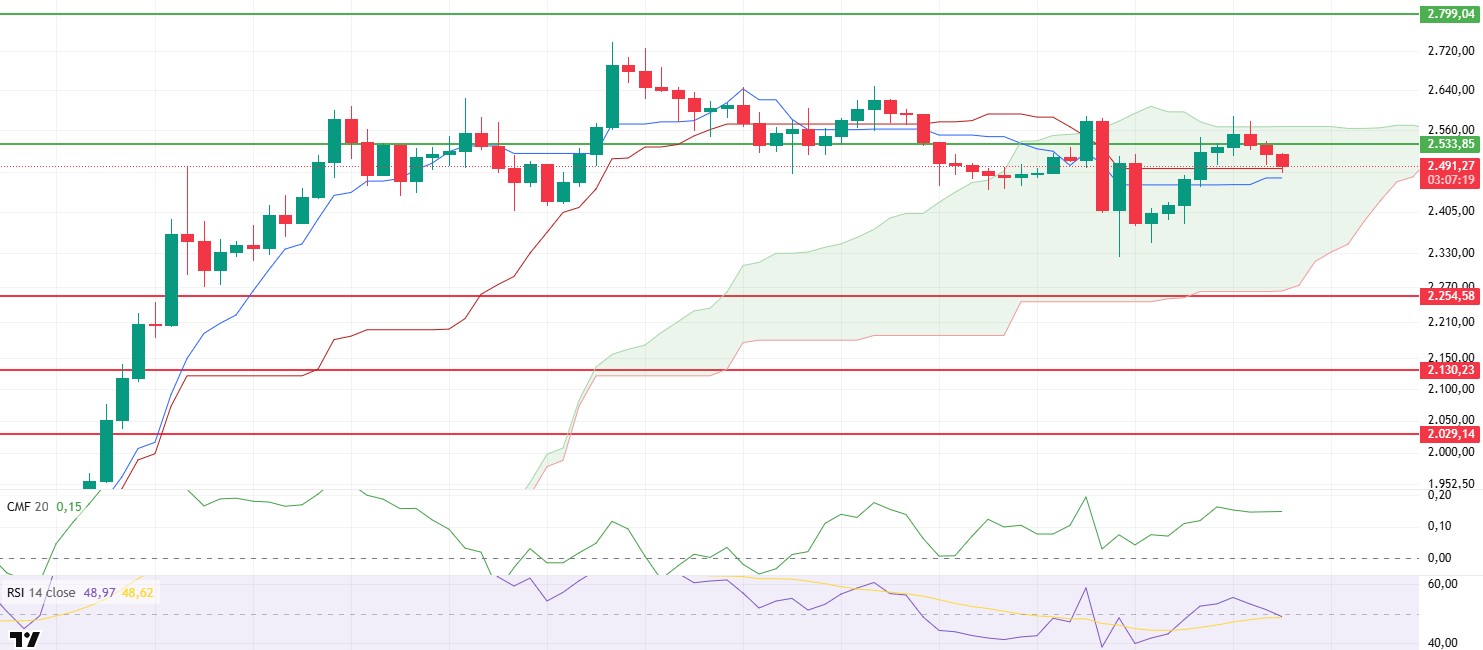Select the 2.130,23 red price label
The height and width of the screenshot is (650, 1483).
click(1449, 370)
